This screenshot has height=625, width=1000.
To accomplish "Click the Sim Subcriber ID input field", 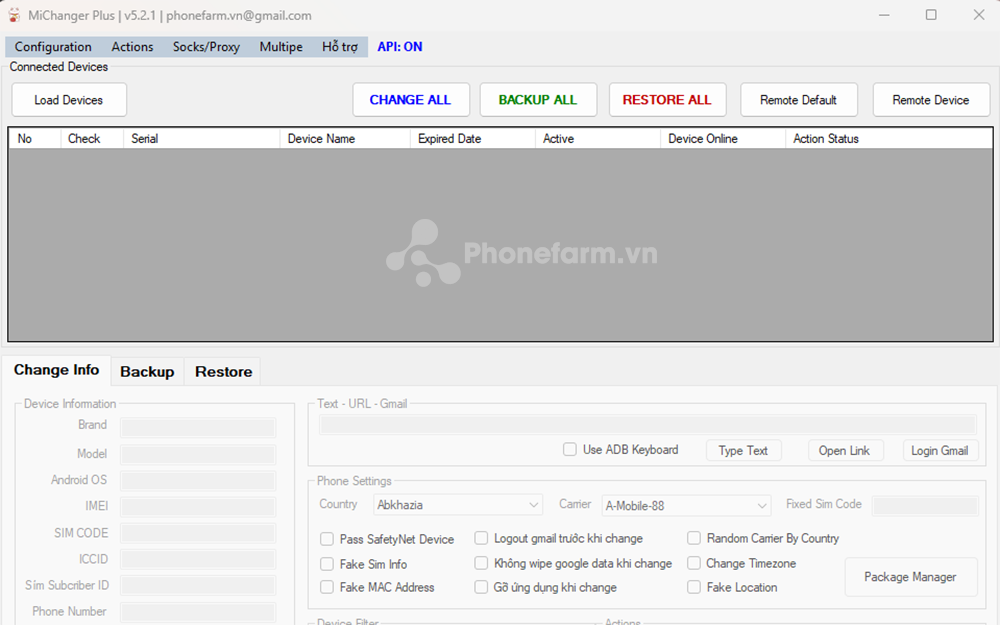I will (198, 585).
